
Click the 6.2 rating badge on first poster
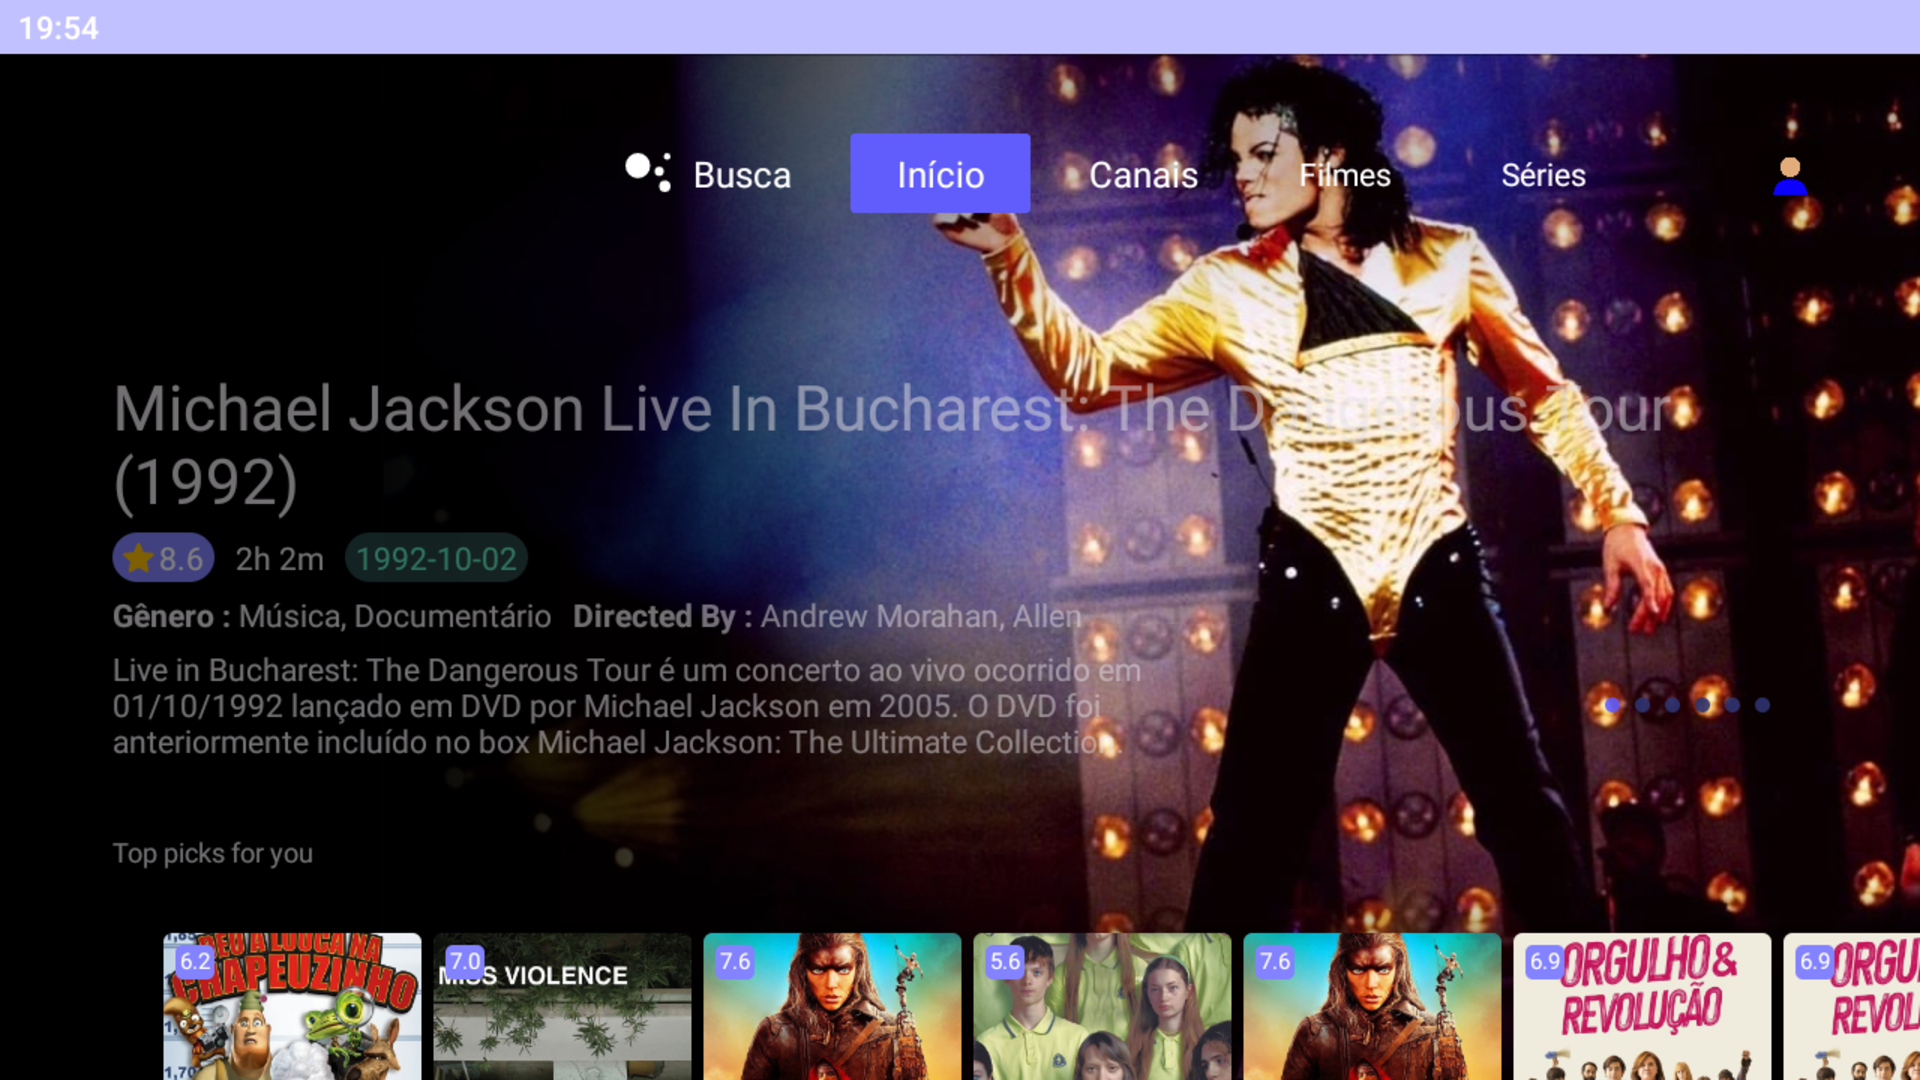click(x=195, y=962)
